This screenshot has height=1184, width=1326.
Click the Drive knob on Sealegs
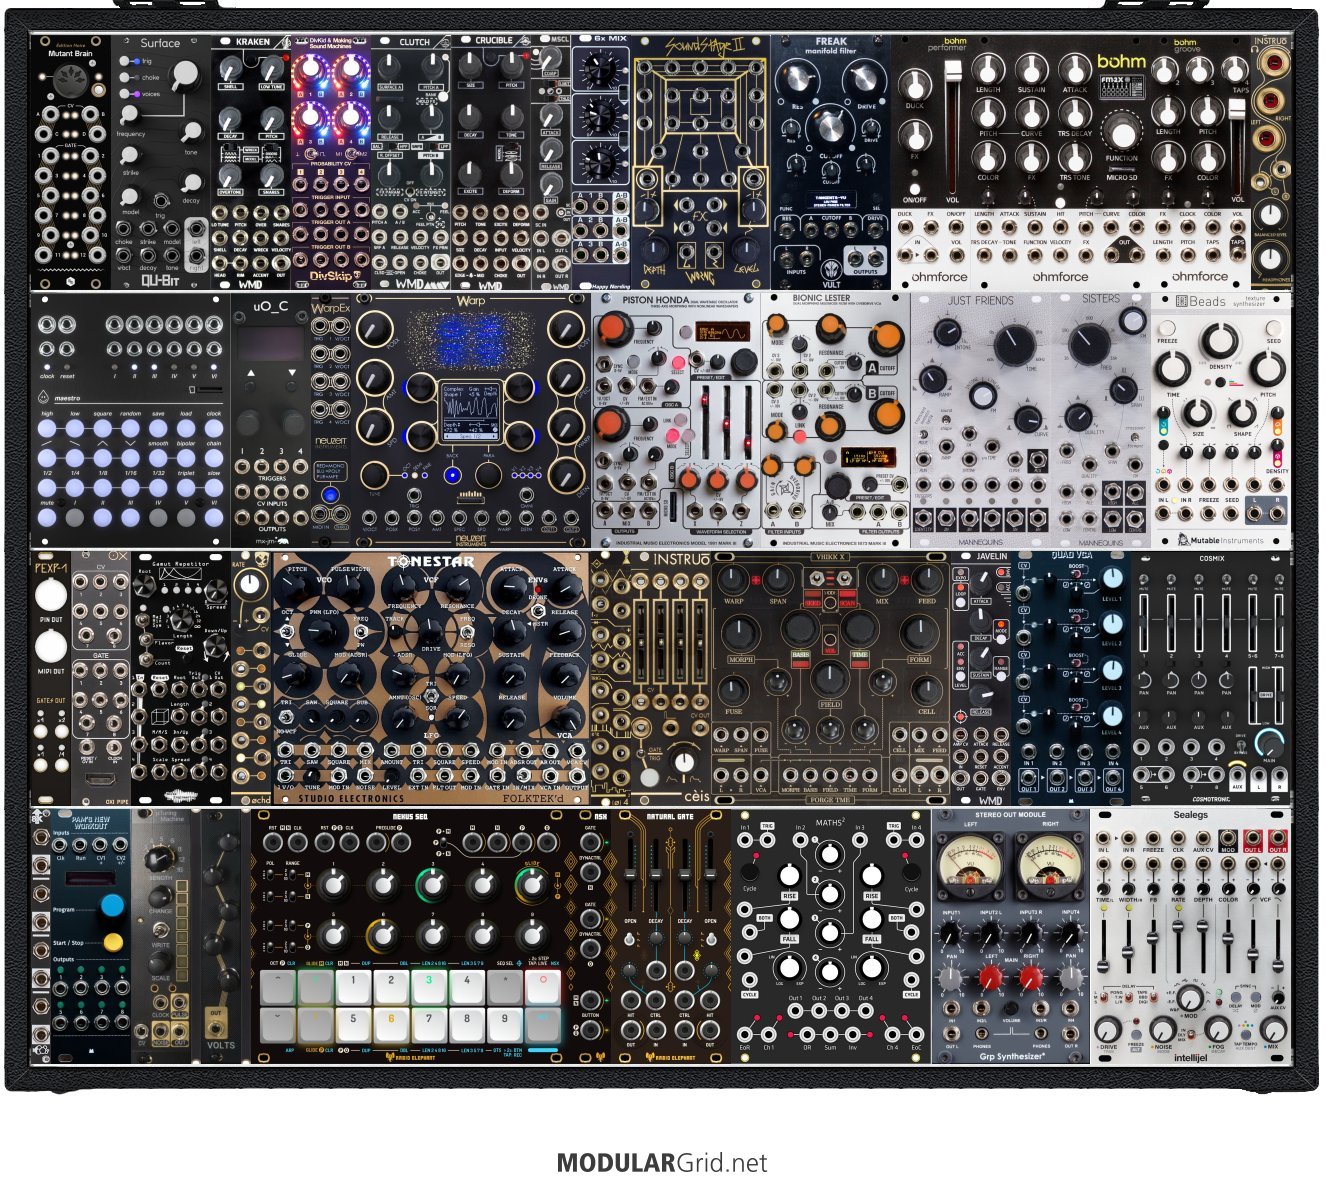pos(1109,1028)
